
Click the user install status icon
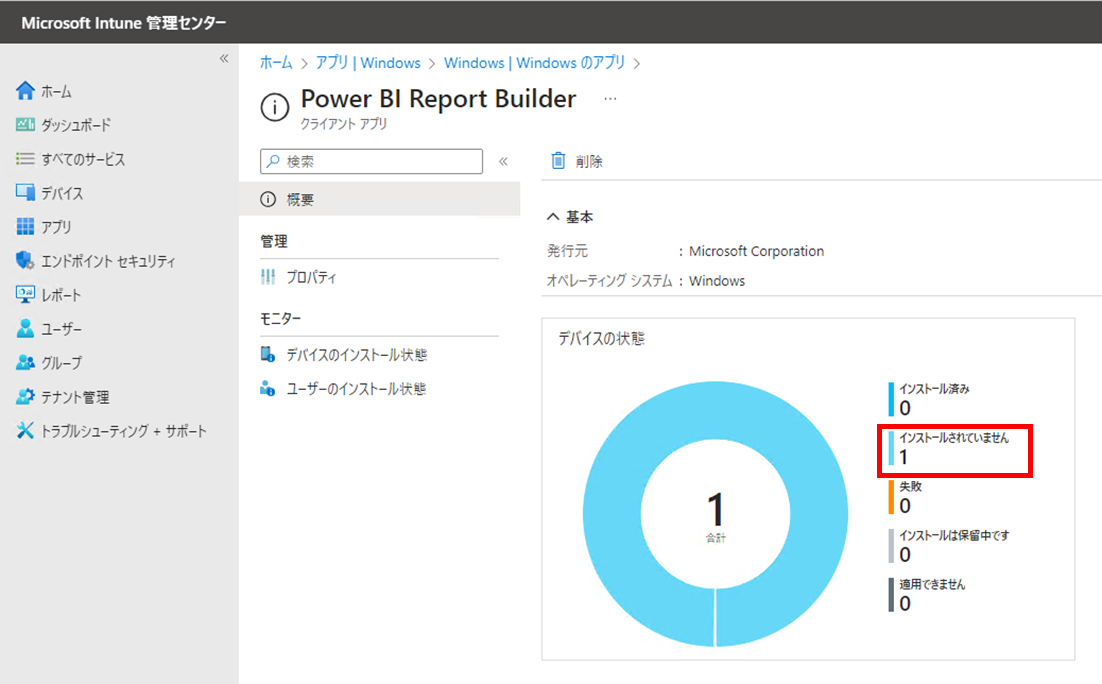pyautogui.click(x=268, y=388)
